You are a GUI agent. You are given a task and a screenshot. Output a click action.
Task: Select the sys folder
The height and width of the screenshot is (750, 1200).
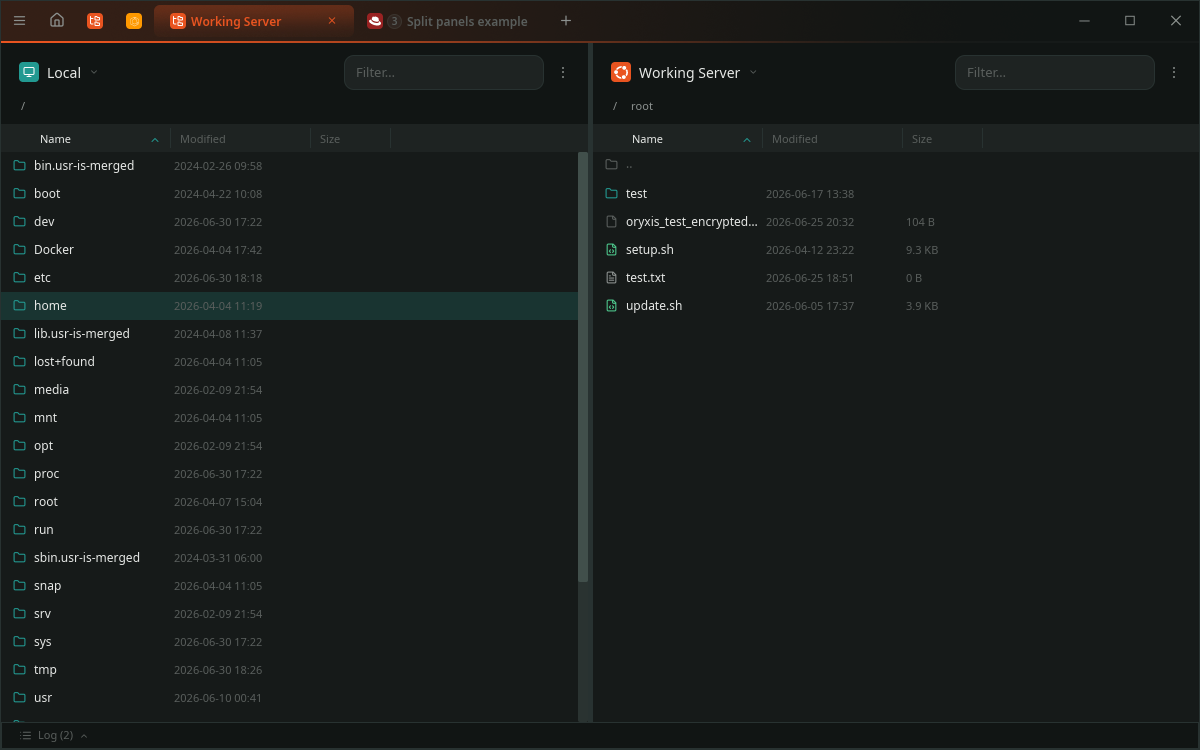point(289,642)
